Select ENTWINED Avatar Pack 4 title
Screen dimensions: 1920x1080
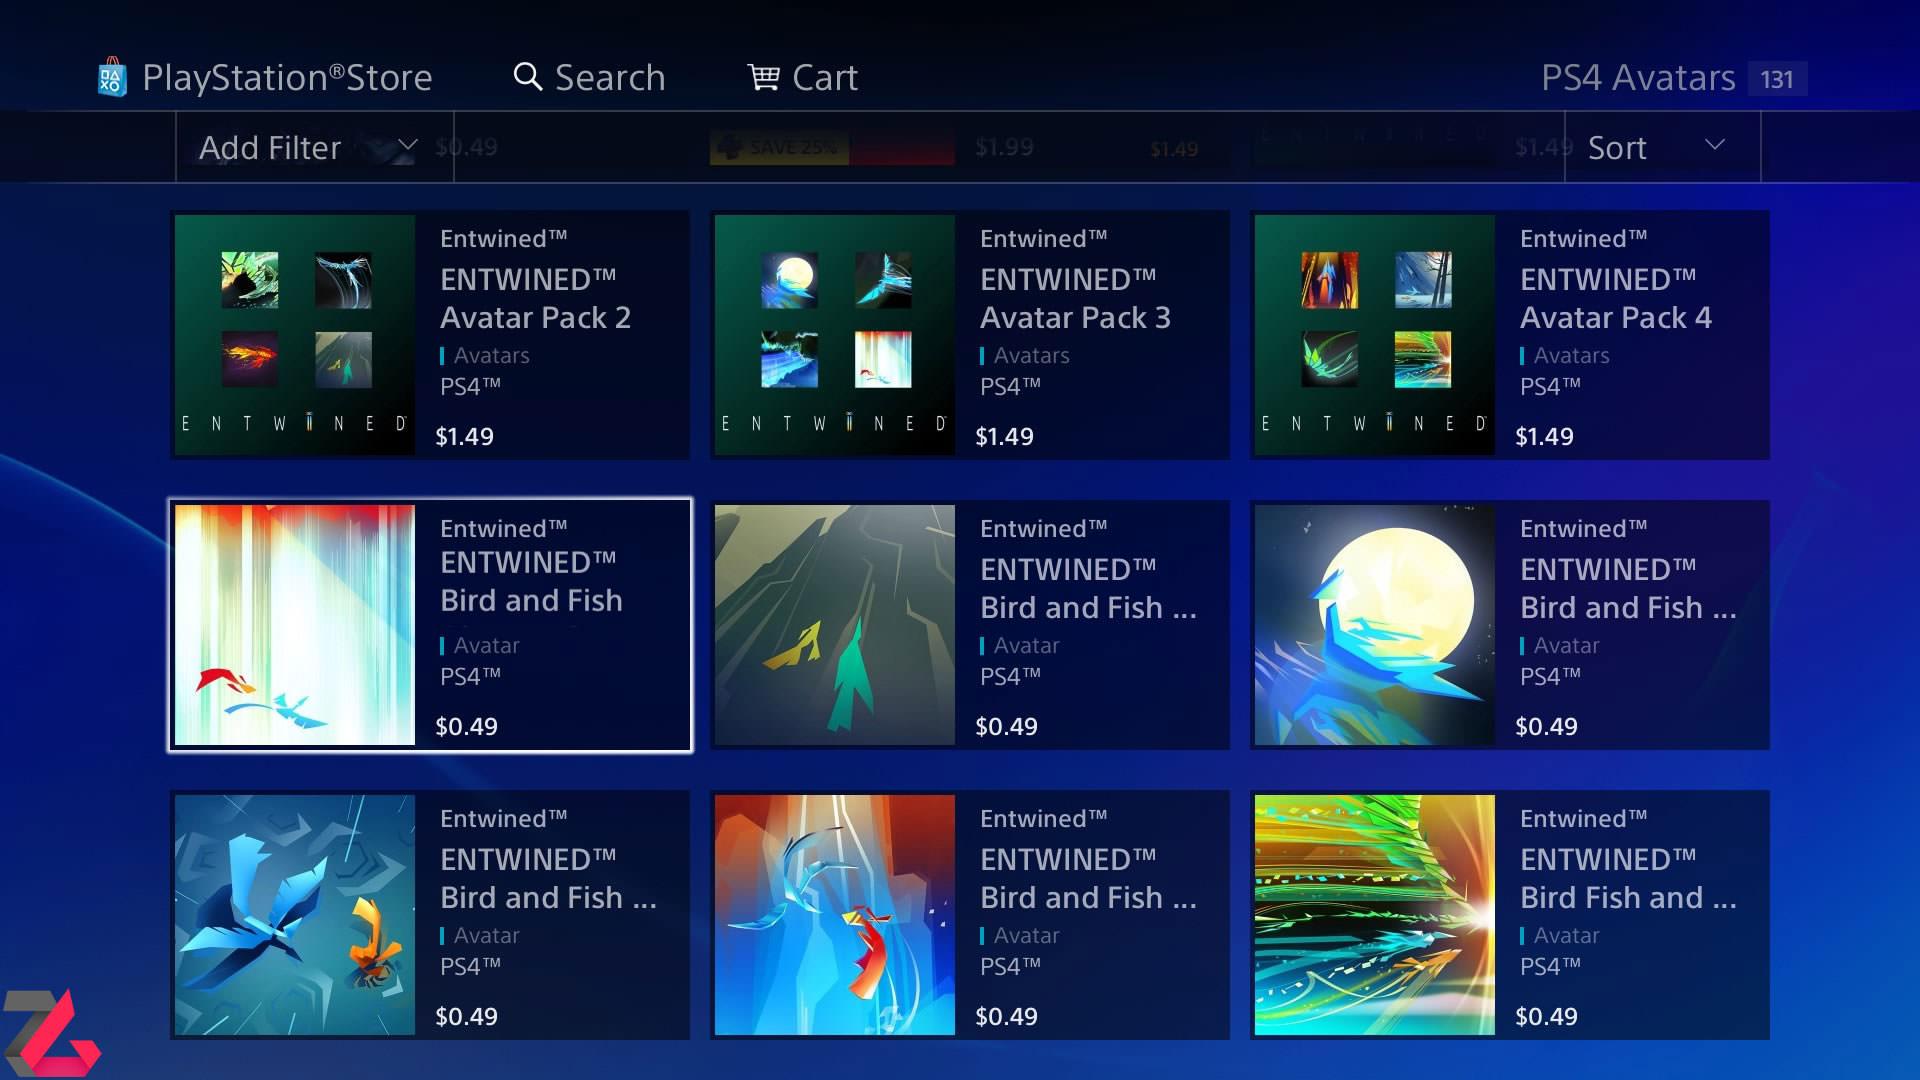(1616, 298)
